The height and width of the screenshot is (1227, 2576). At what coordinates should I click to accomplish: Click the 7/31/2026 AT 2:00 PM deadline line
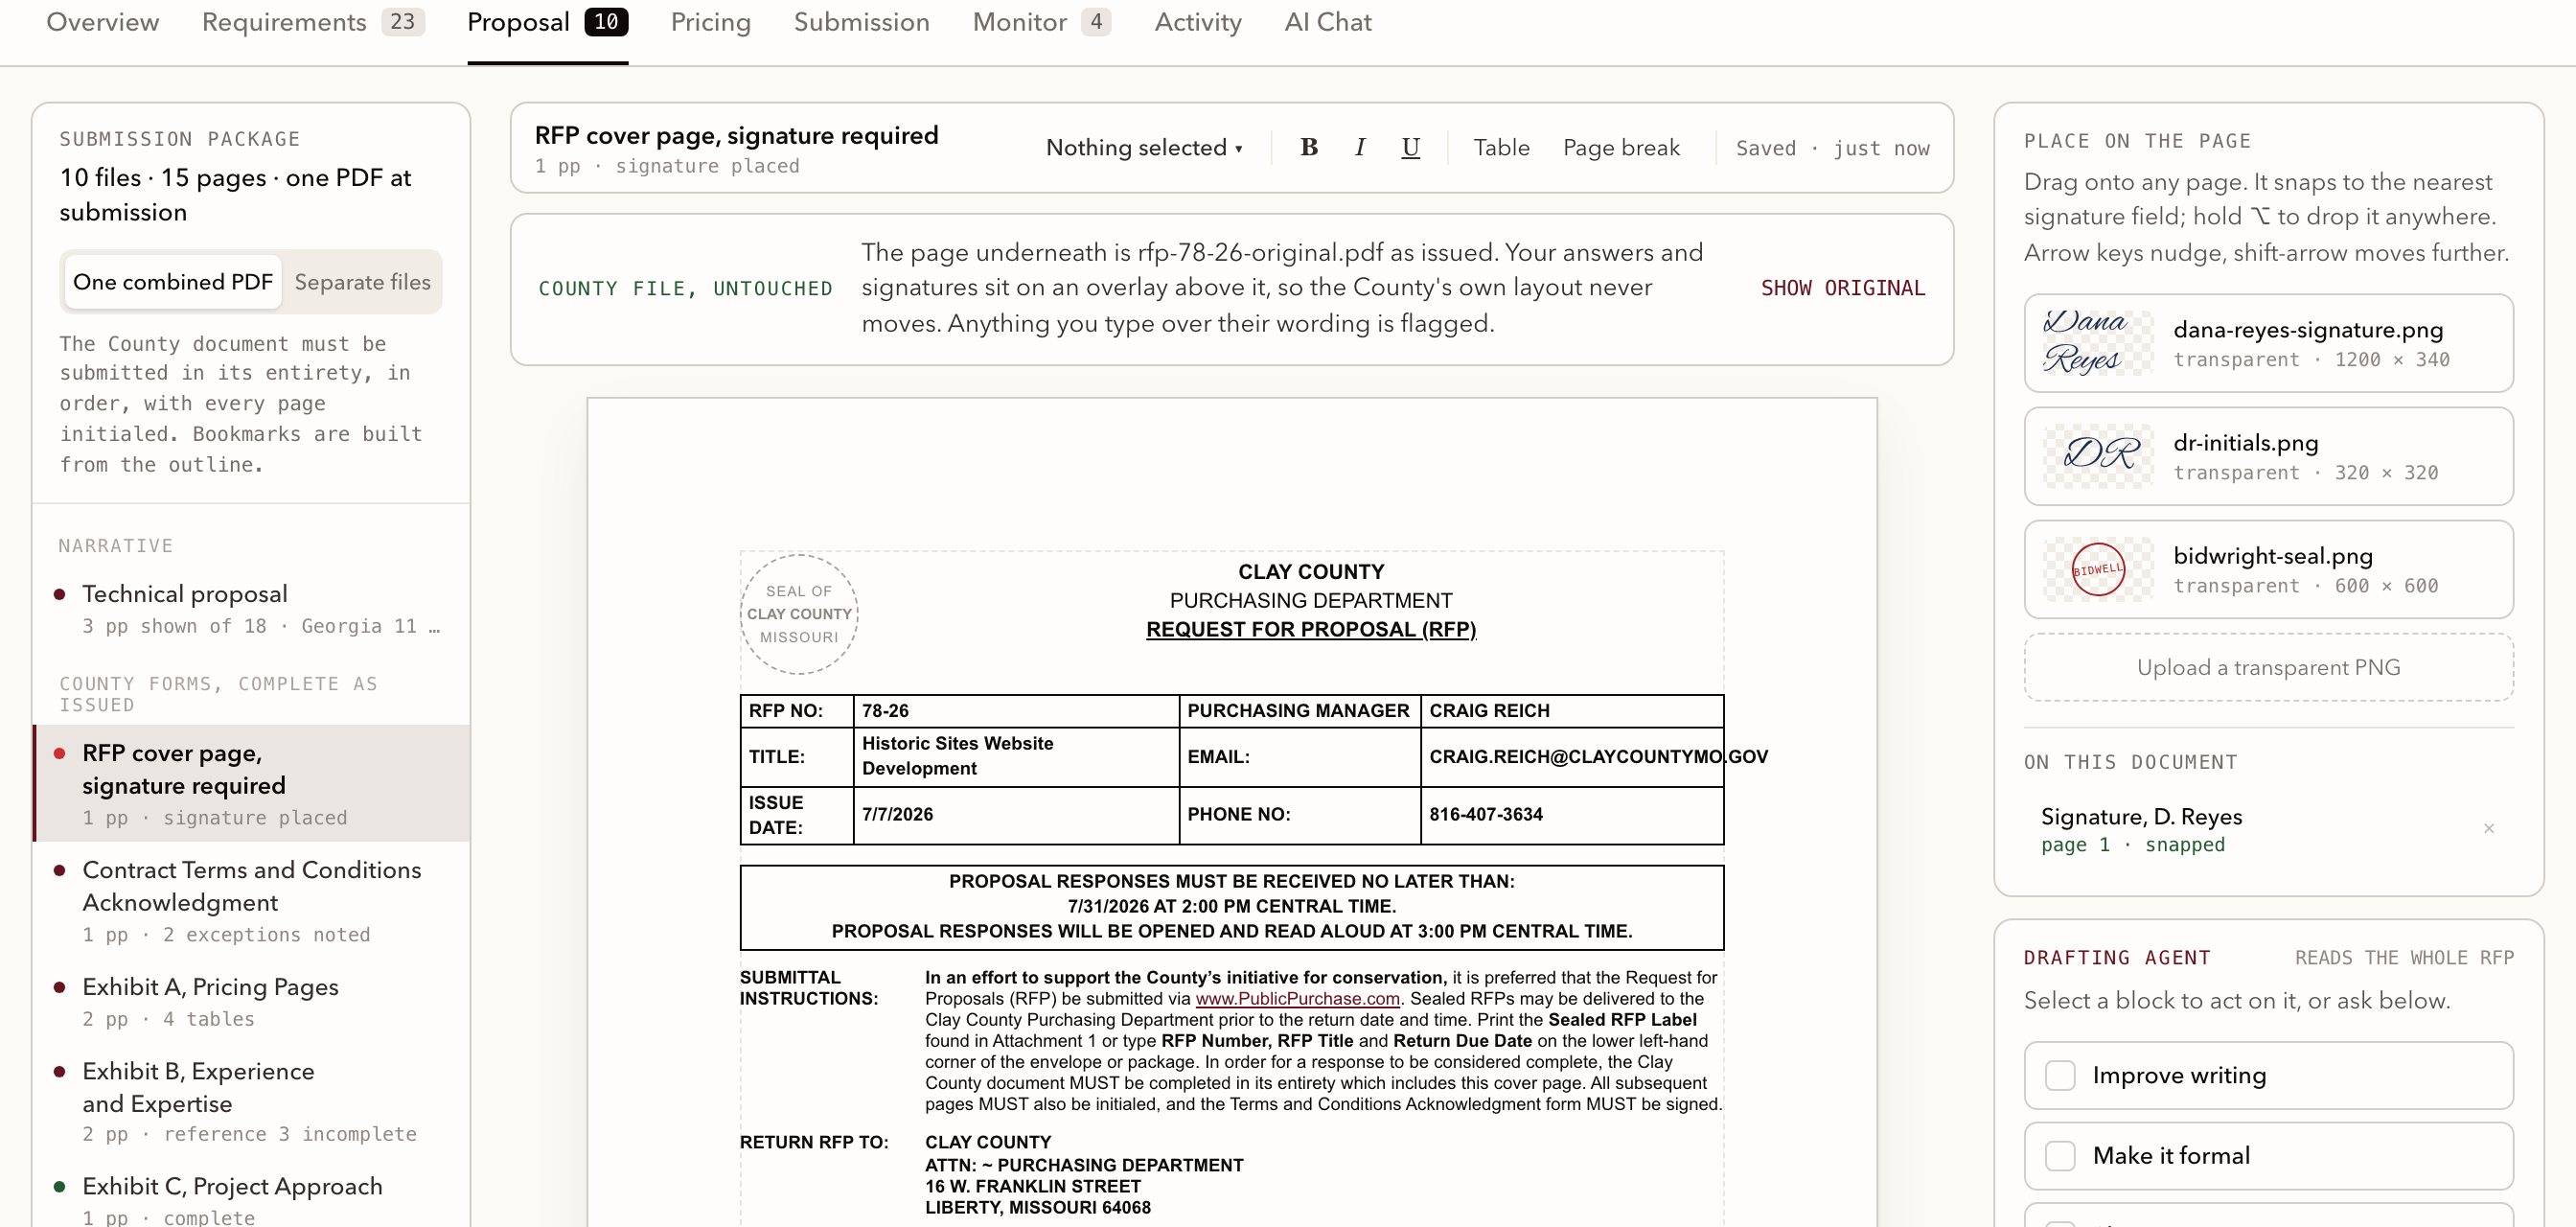coord(1231,906)
